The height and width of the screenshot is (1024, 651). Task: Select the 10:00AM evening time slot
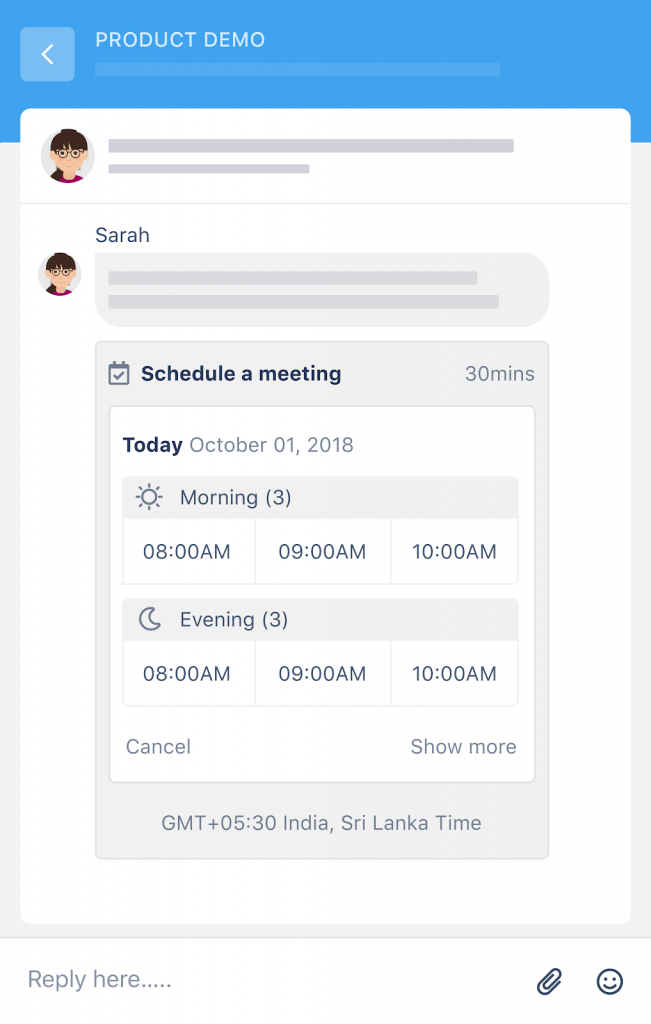click(x=454, y=673)
